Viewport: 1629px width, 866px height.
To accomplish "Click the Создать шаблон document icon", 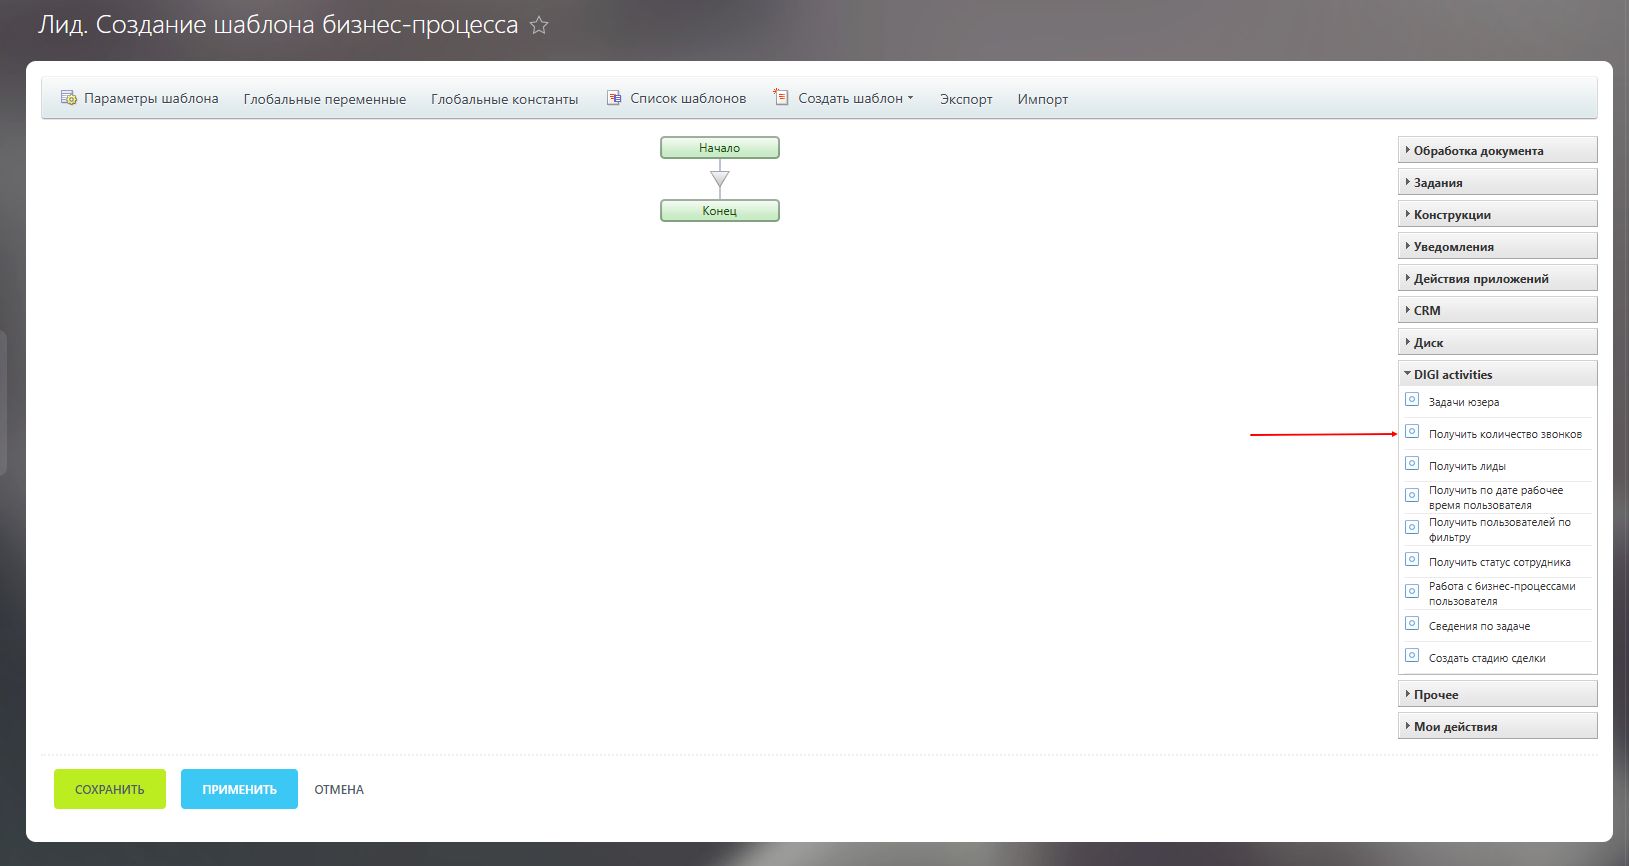I will coord(781,97).
